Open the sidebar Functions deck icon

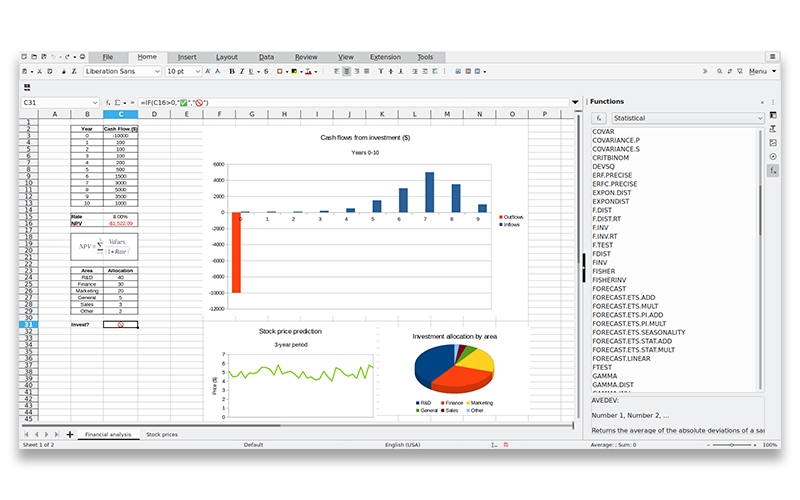[x=773, y=171]
